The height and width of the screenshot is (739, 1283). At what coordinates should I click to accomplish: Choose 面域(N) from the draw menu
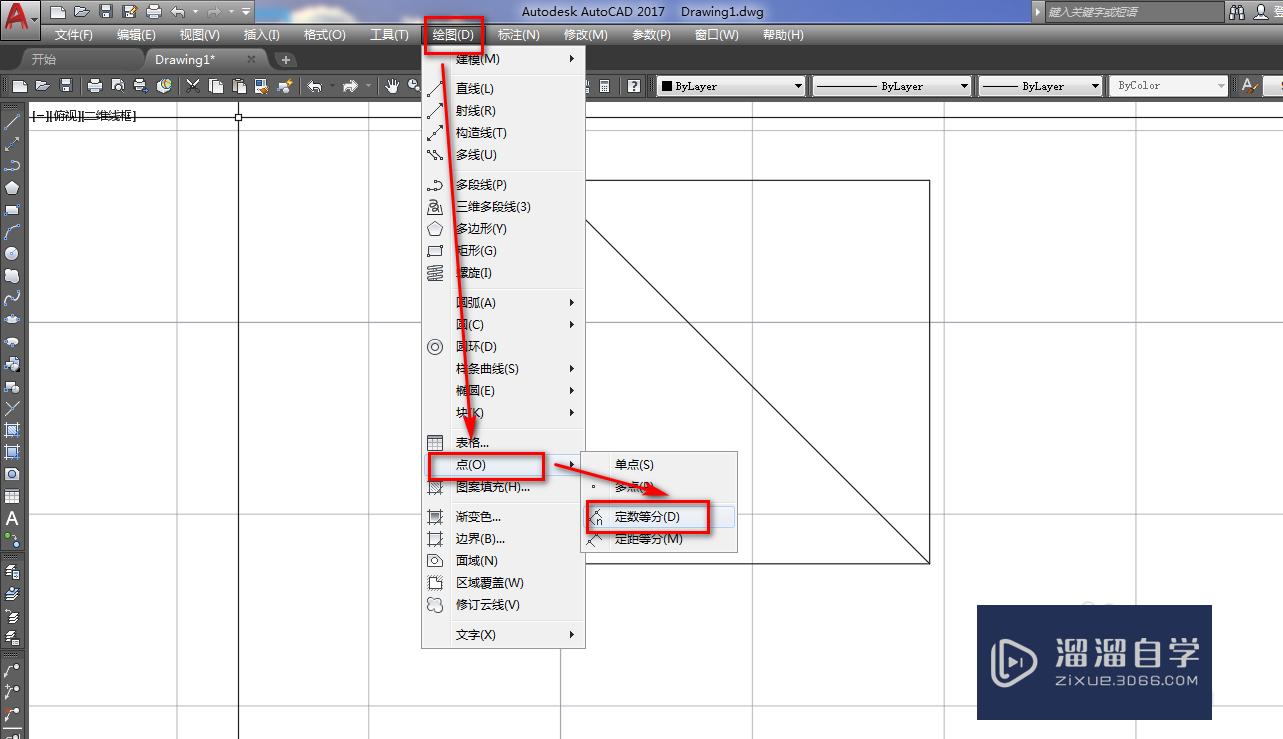(503, 561)
